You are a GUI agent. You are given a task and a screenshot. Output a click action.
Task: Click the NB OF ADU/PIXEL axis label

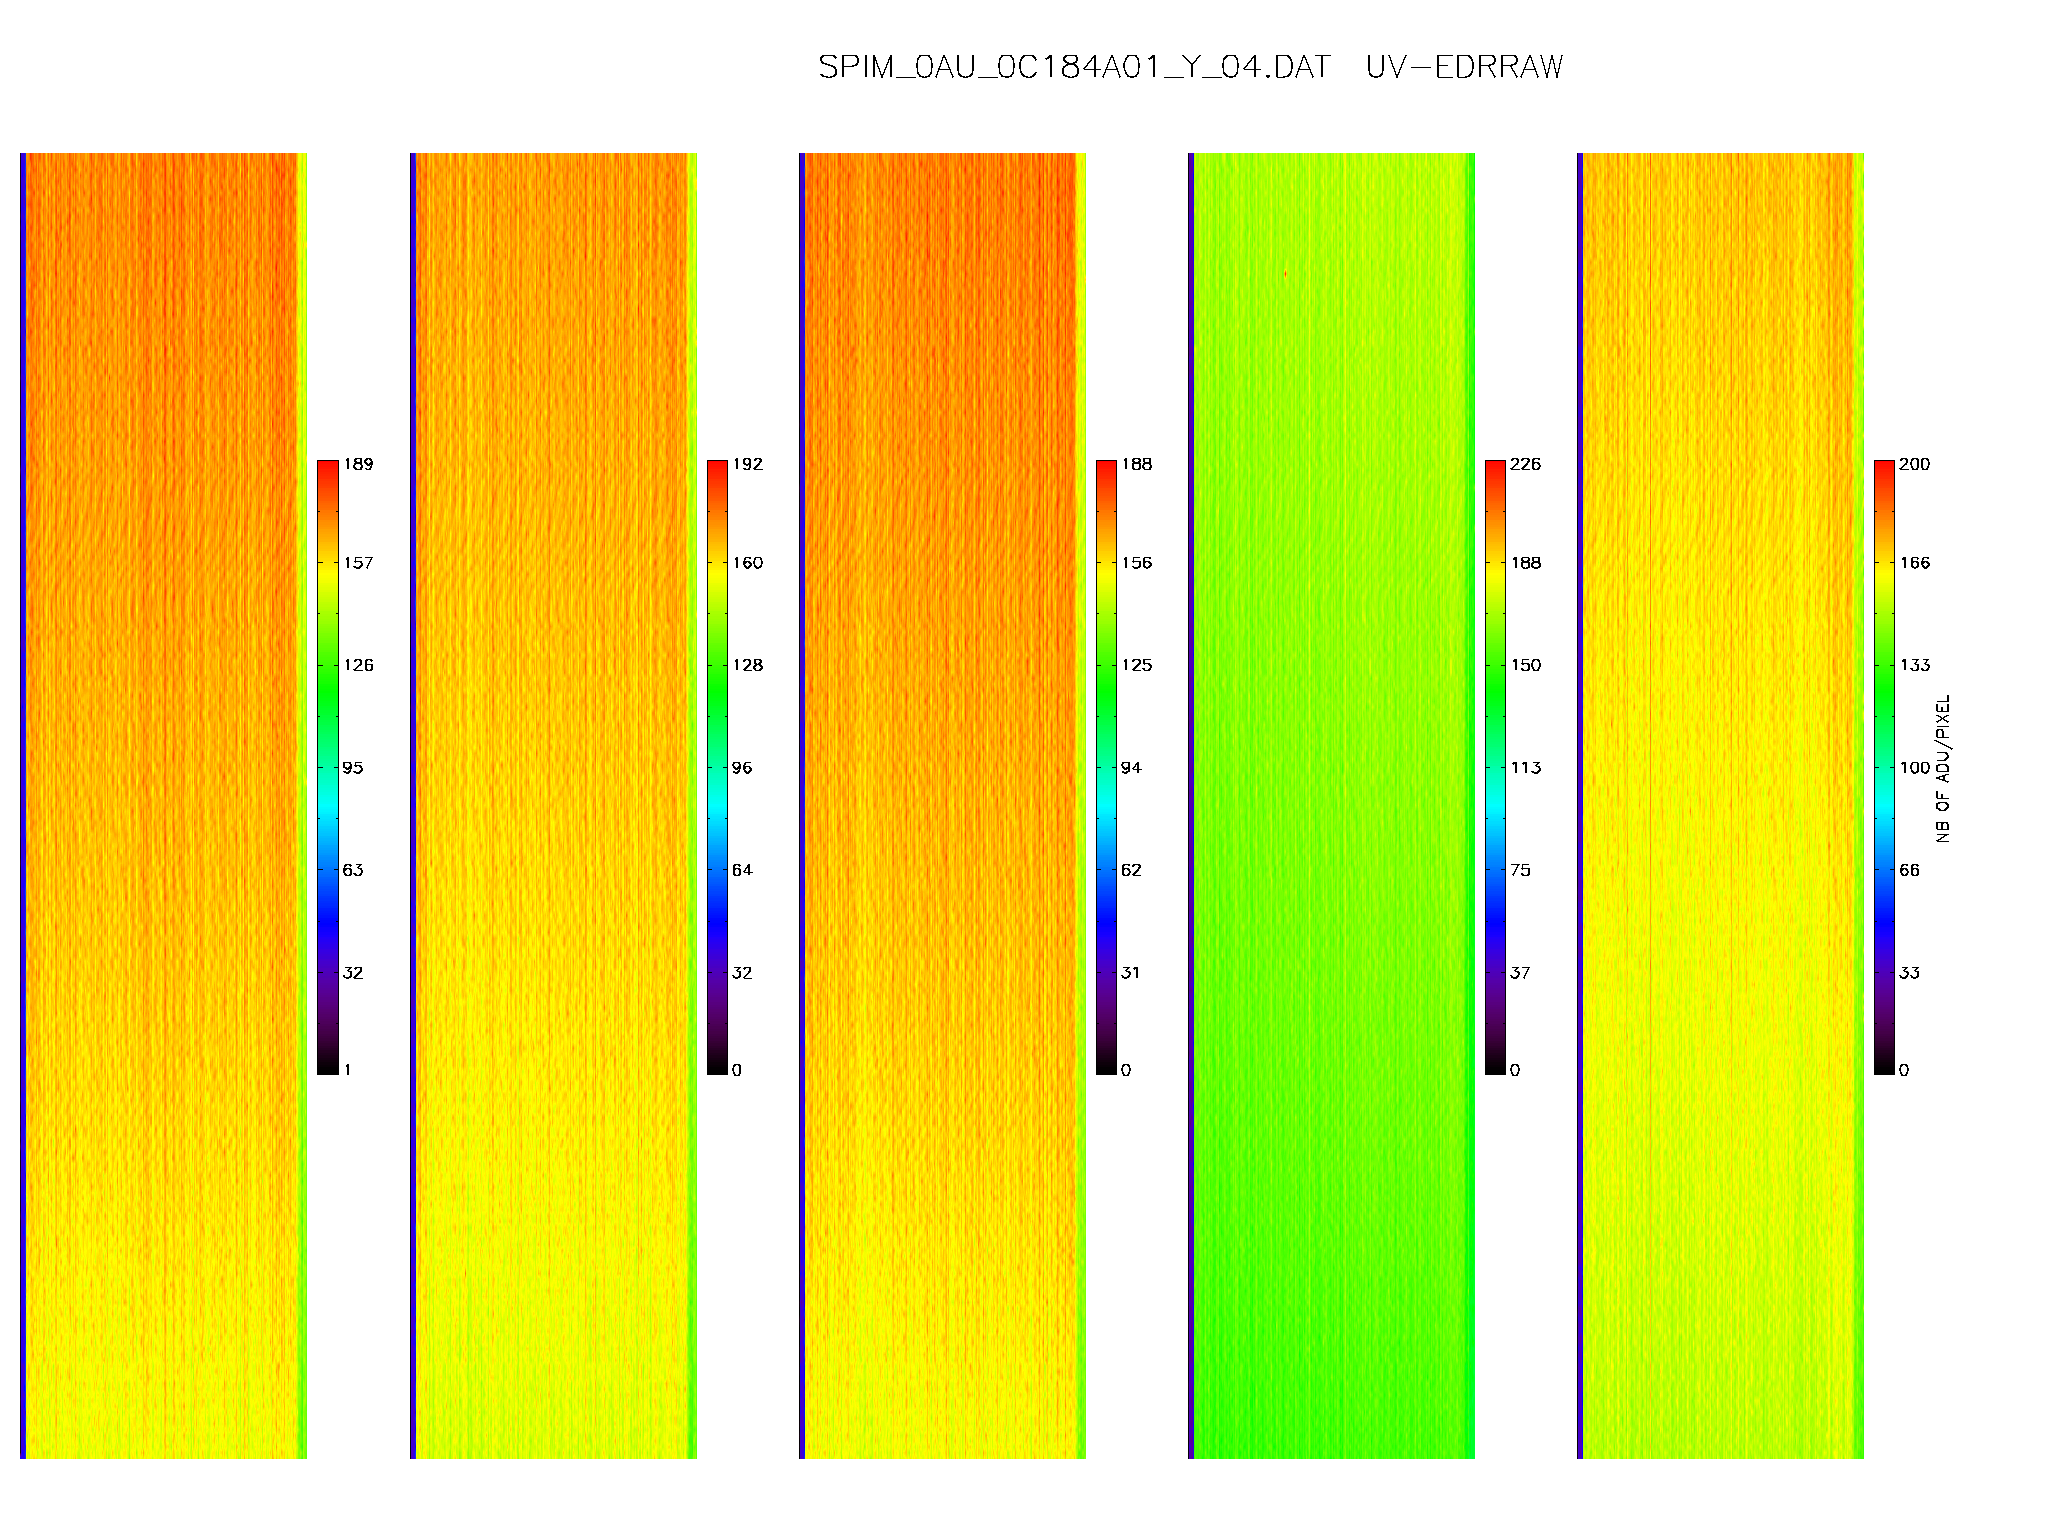1943,768
